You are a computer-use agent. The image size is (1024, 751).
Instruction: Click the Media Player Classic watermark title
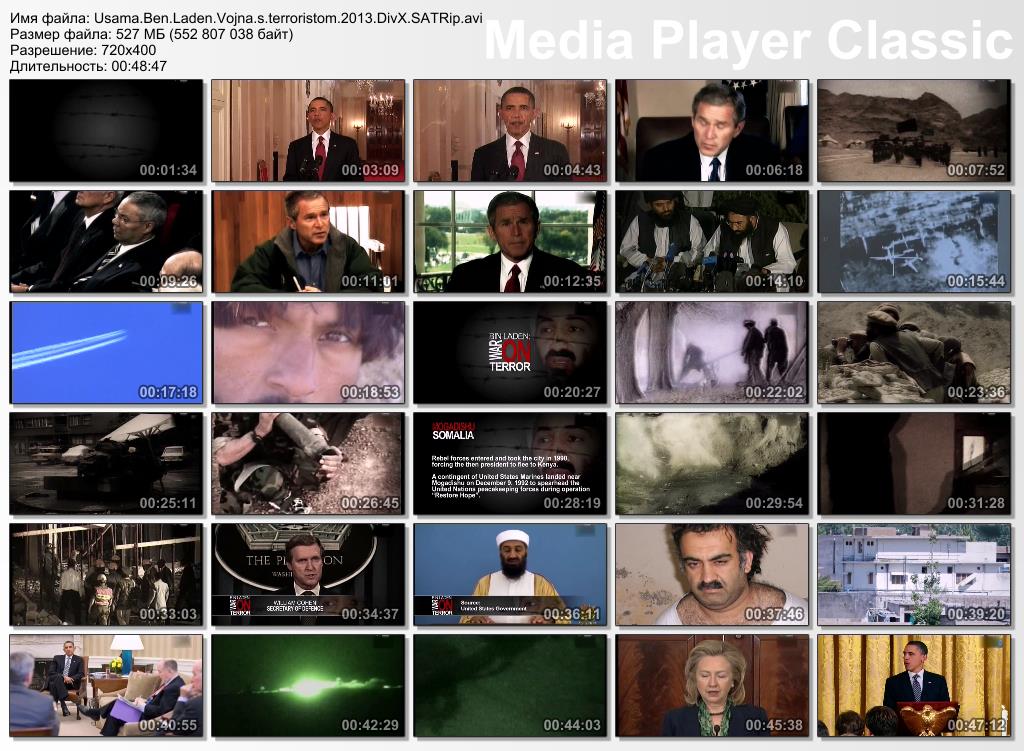point(748,41)
